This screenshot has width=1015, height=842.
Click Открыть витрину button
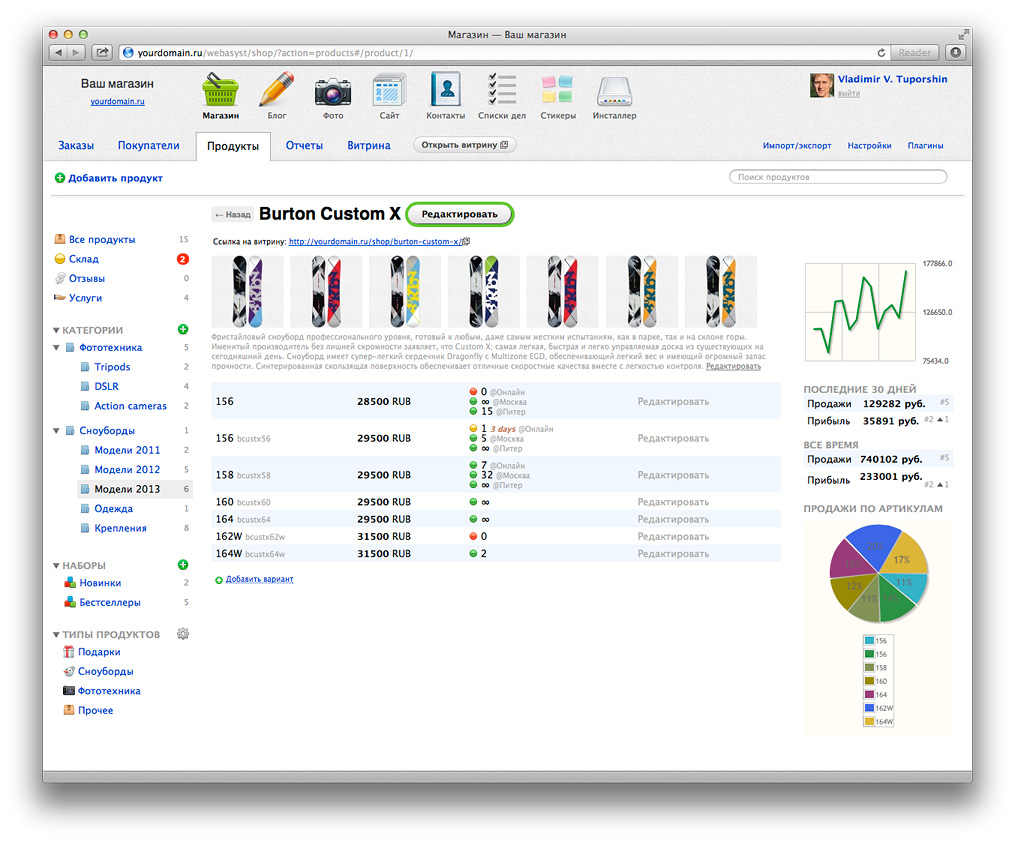pos(464,145)
